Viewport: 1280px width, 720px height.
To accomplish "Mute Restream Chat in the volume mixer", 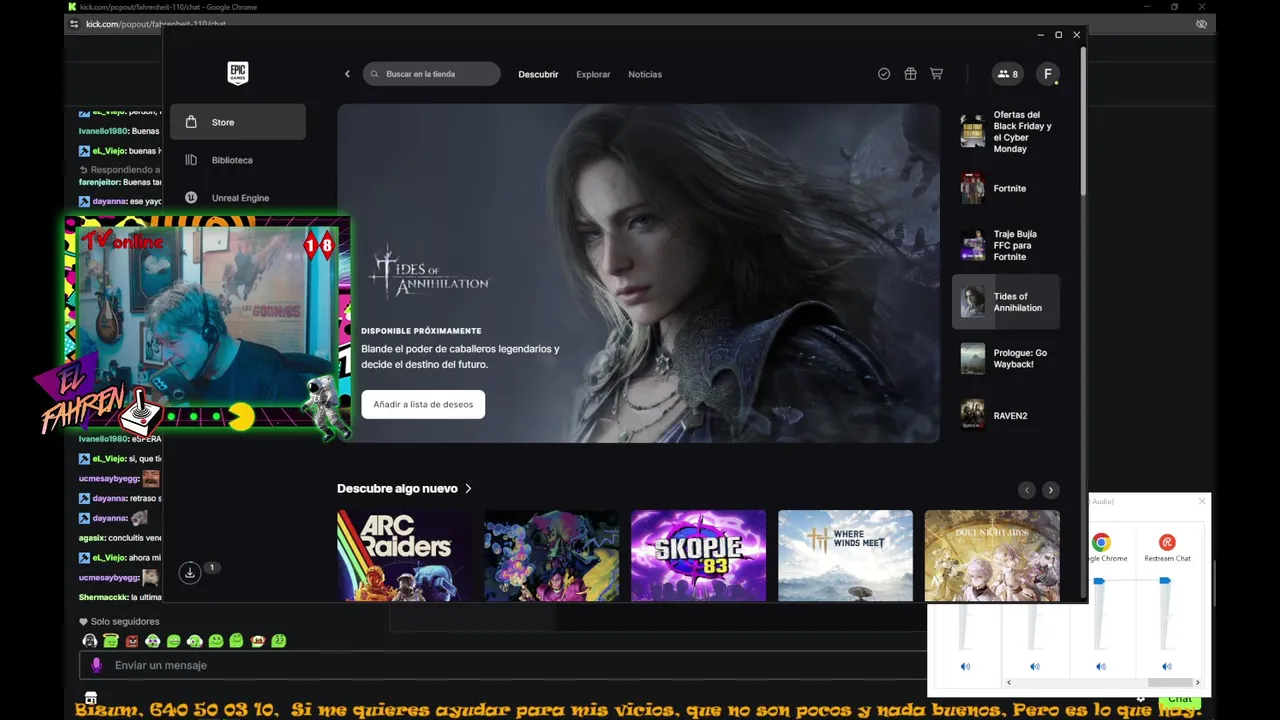I will (1167, 666).
